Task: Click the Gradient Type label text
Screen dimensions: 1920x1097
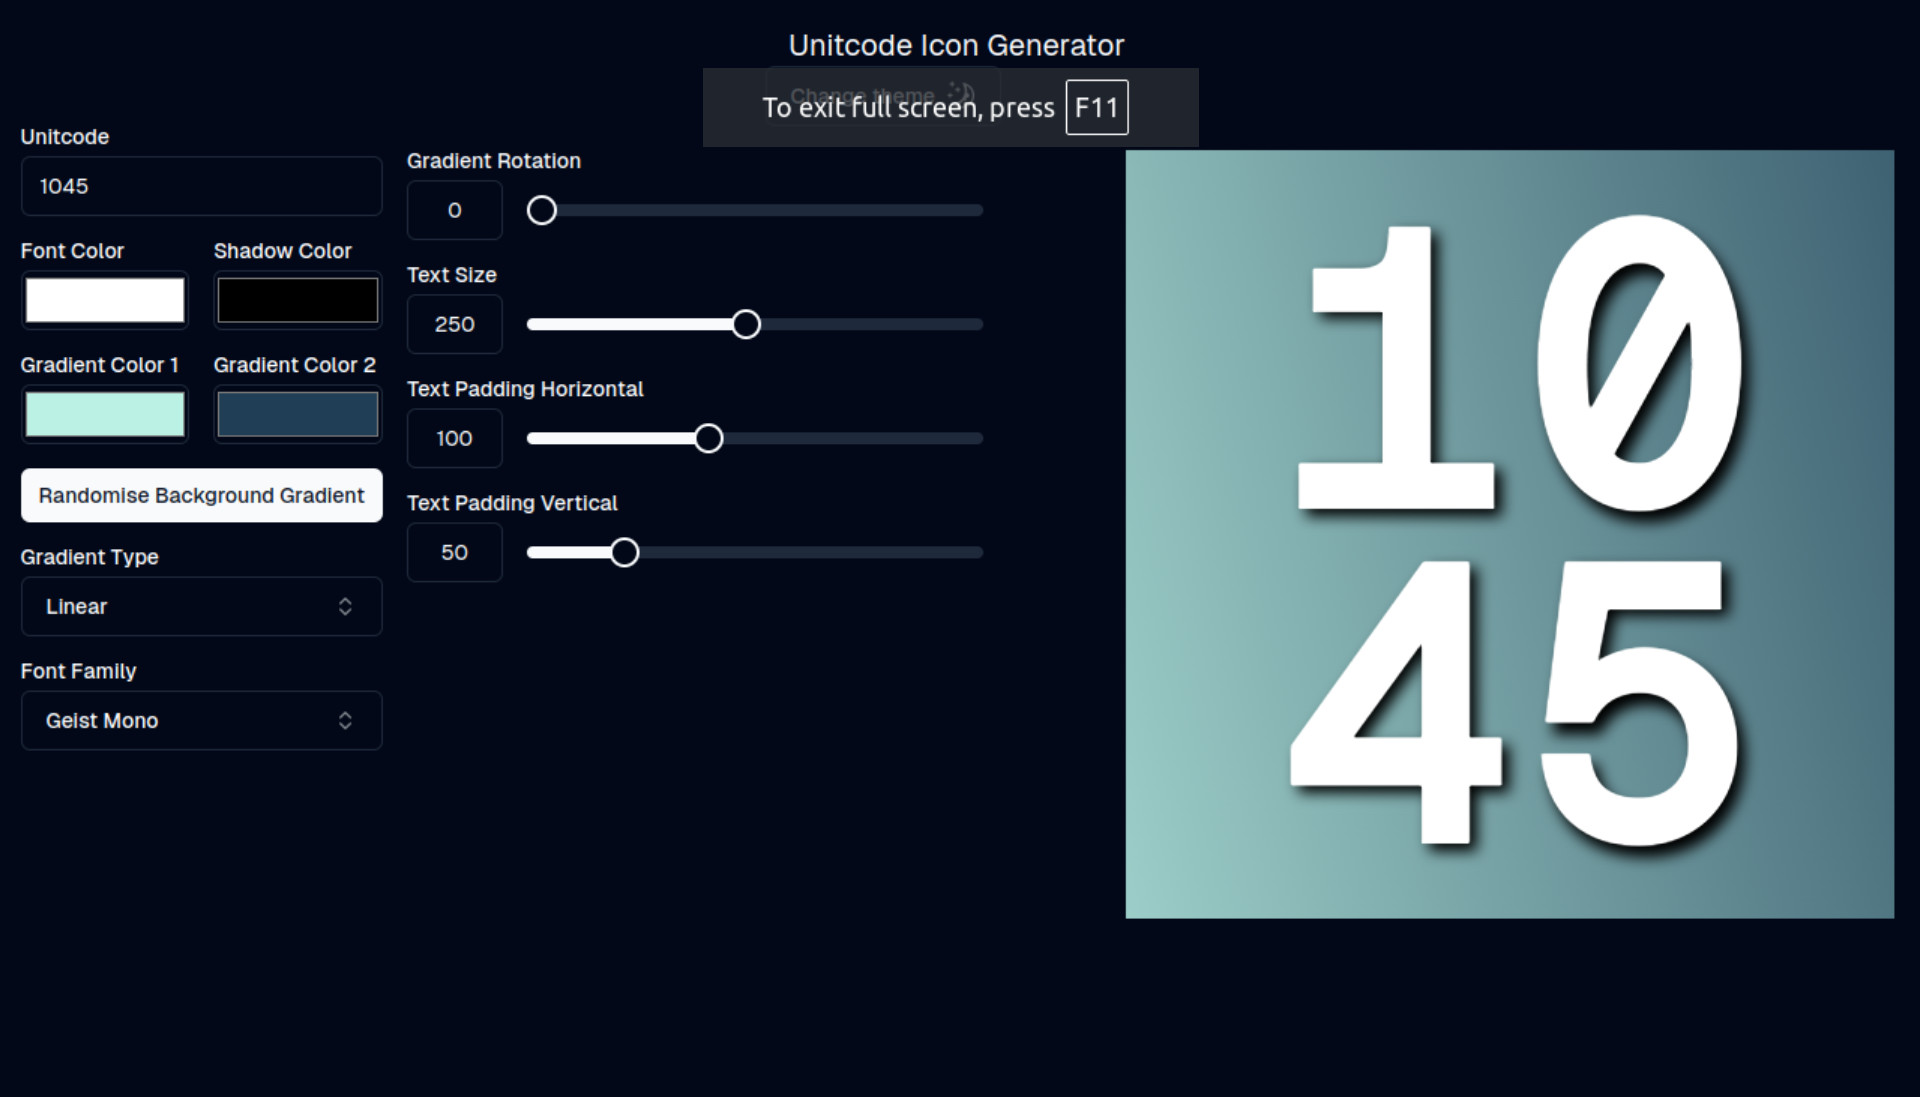Action: click(90, 557)
